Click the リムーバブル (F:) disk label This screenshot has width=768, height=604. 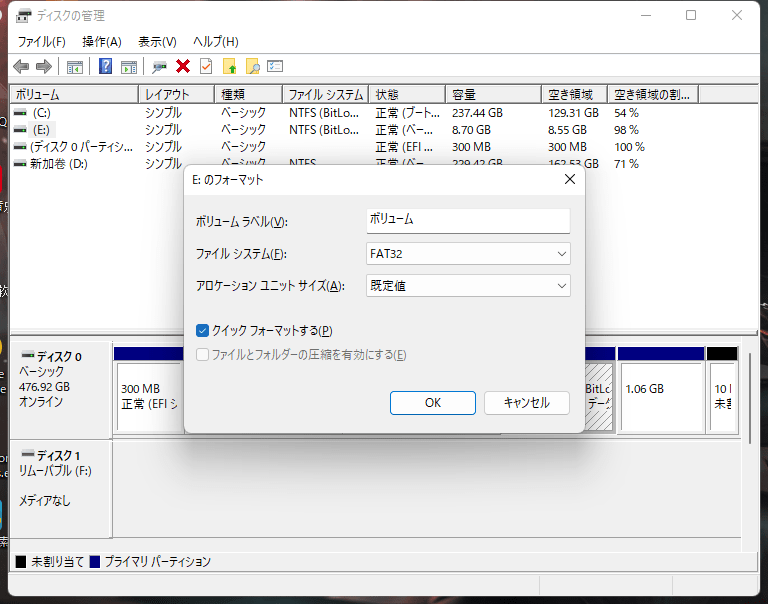click(x=55, y=471)
